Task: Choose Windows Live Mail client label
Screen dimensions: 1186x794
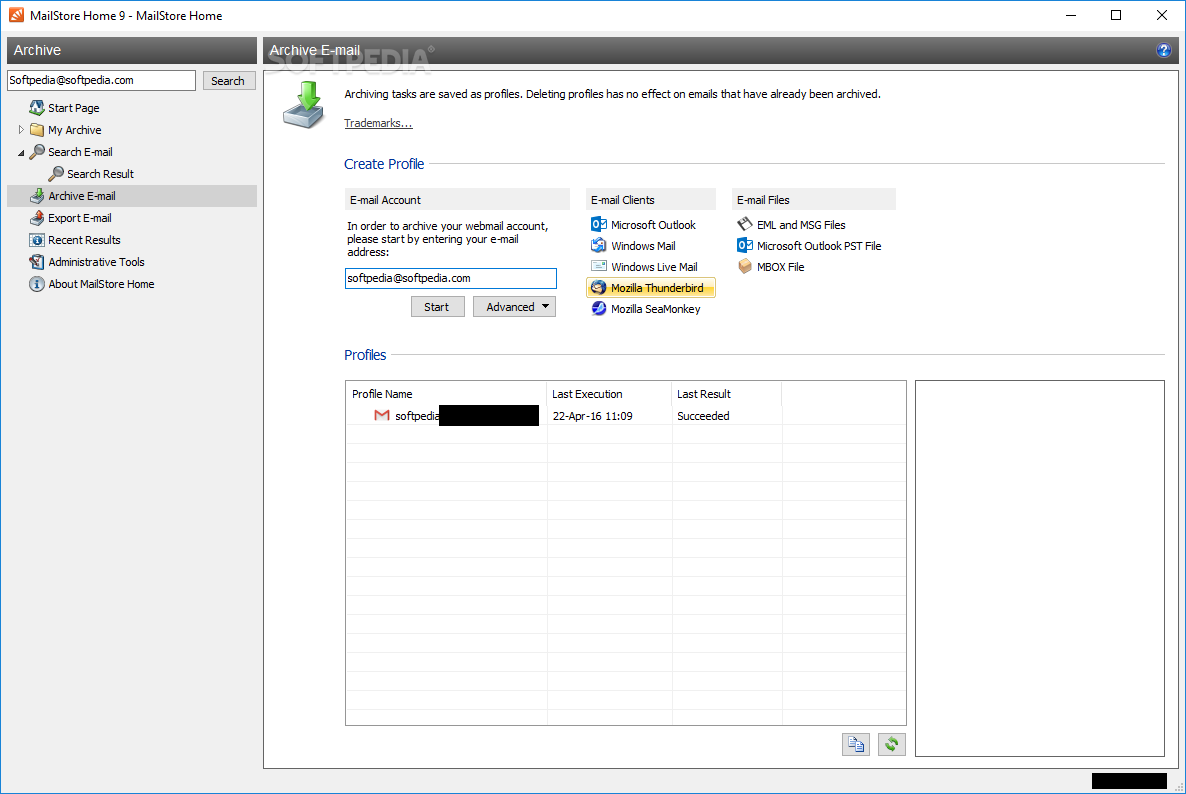Action: pos(654,267)
